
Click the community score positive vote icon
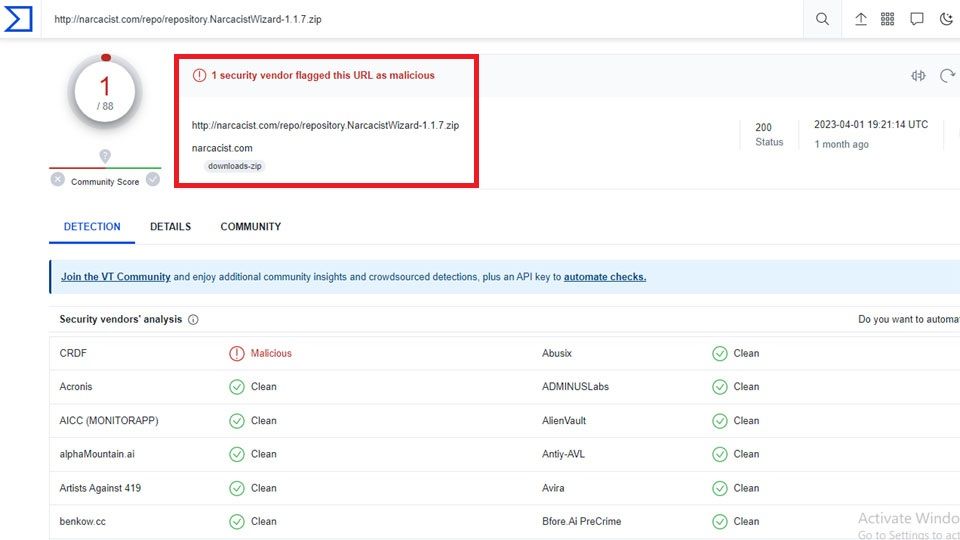pyautogui.click(x=153, y=179)
